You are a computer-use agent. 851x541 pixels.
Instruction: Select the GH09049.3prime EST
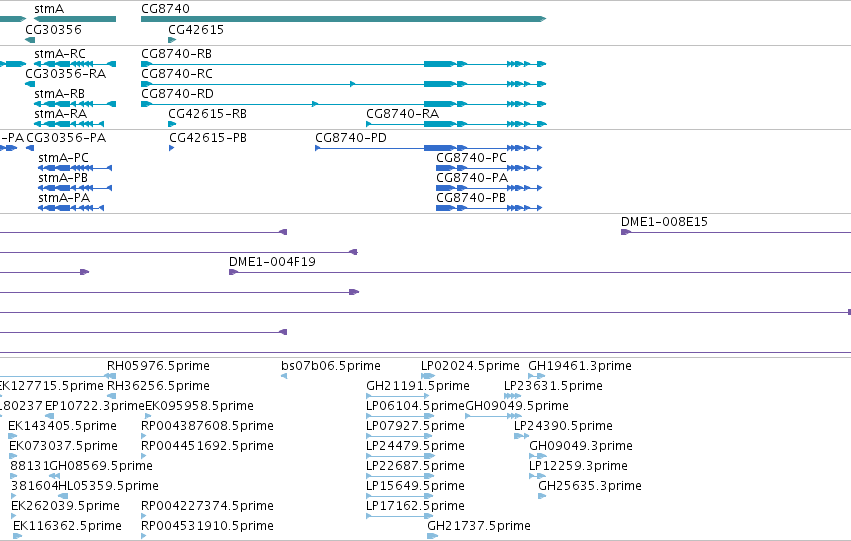(537, 456)
